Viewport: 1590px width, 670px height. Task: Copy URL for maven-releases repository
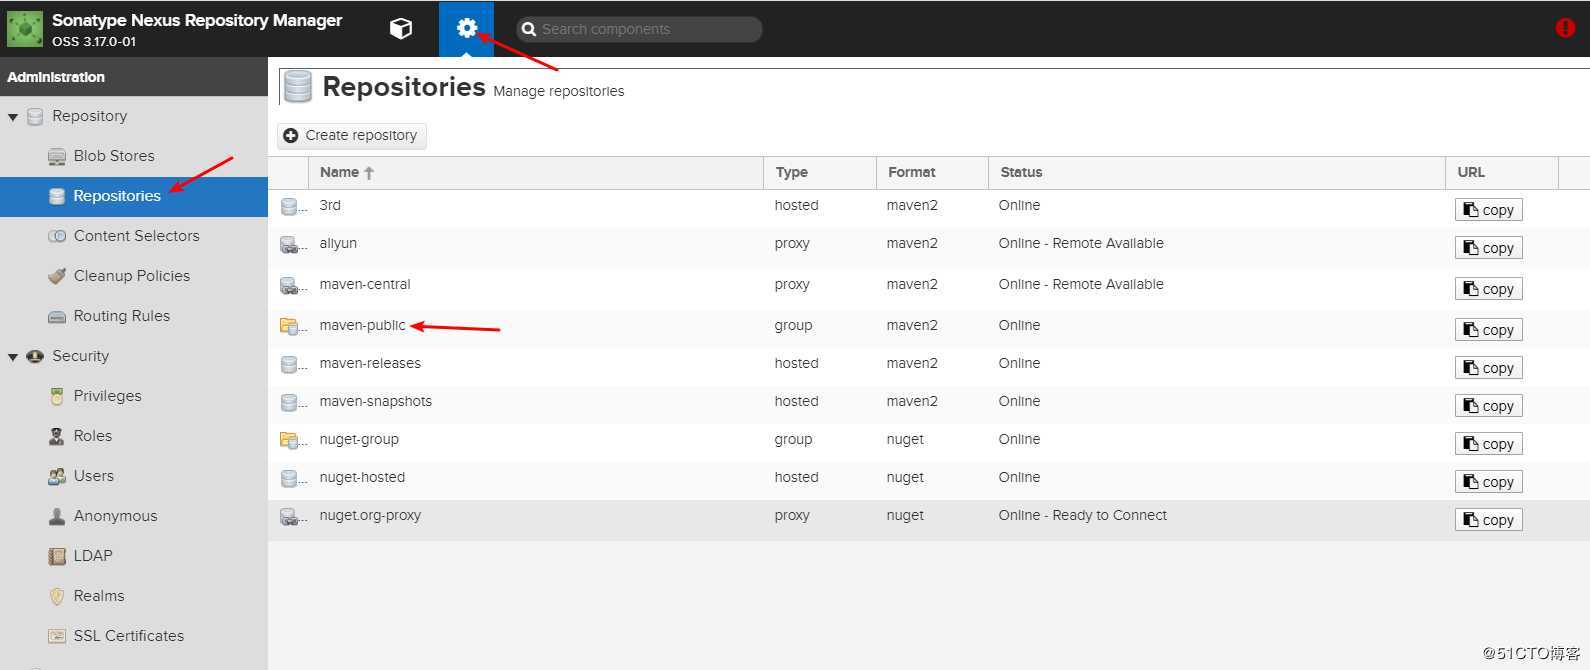click(1488, 368)
